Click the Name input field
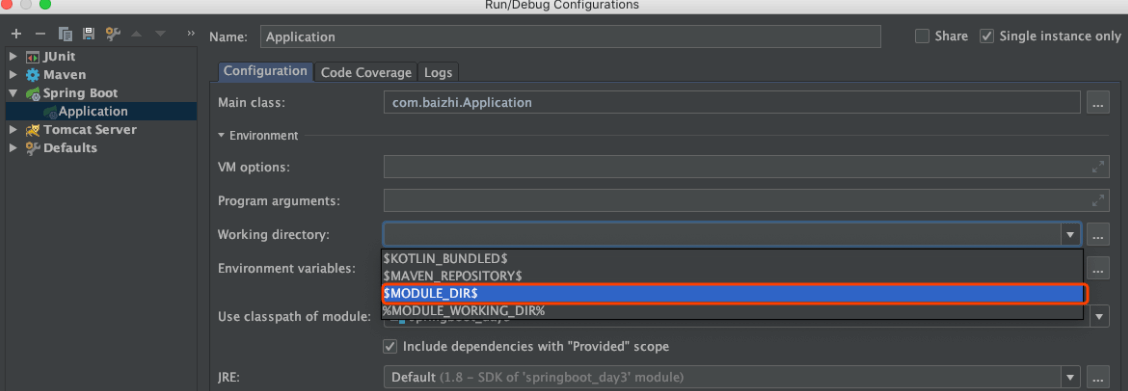This screenshot has height=391, width=1128. [x=570, y=37]
